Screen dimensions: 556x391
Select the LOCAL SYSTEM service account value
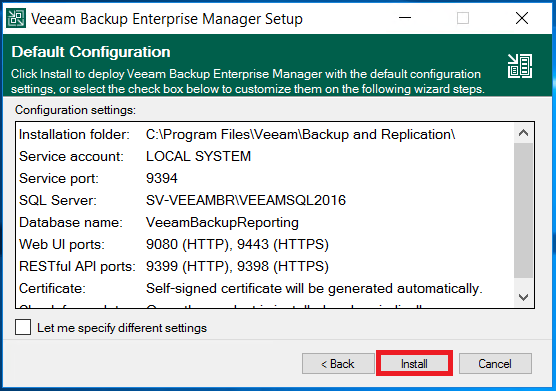199,156
